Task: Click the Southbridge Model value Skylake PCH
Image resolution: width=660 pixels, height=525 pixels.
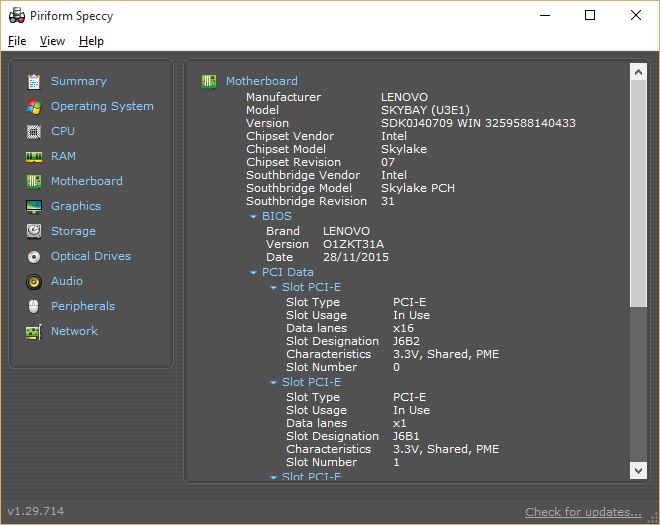Action: pos(418,188)
